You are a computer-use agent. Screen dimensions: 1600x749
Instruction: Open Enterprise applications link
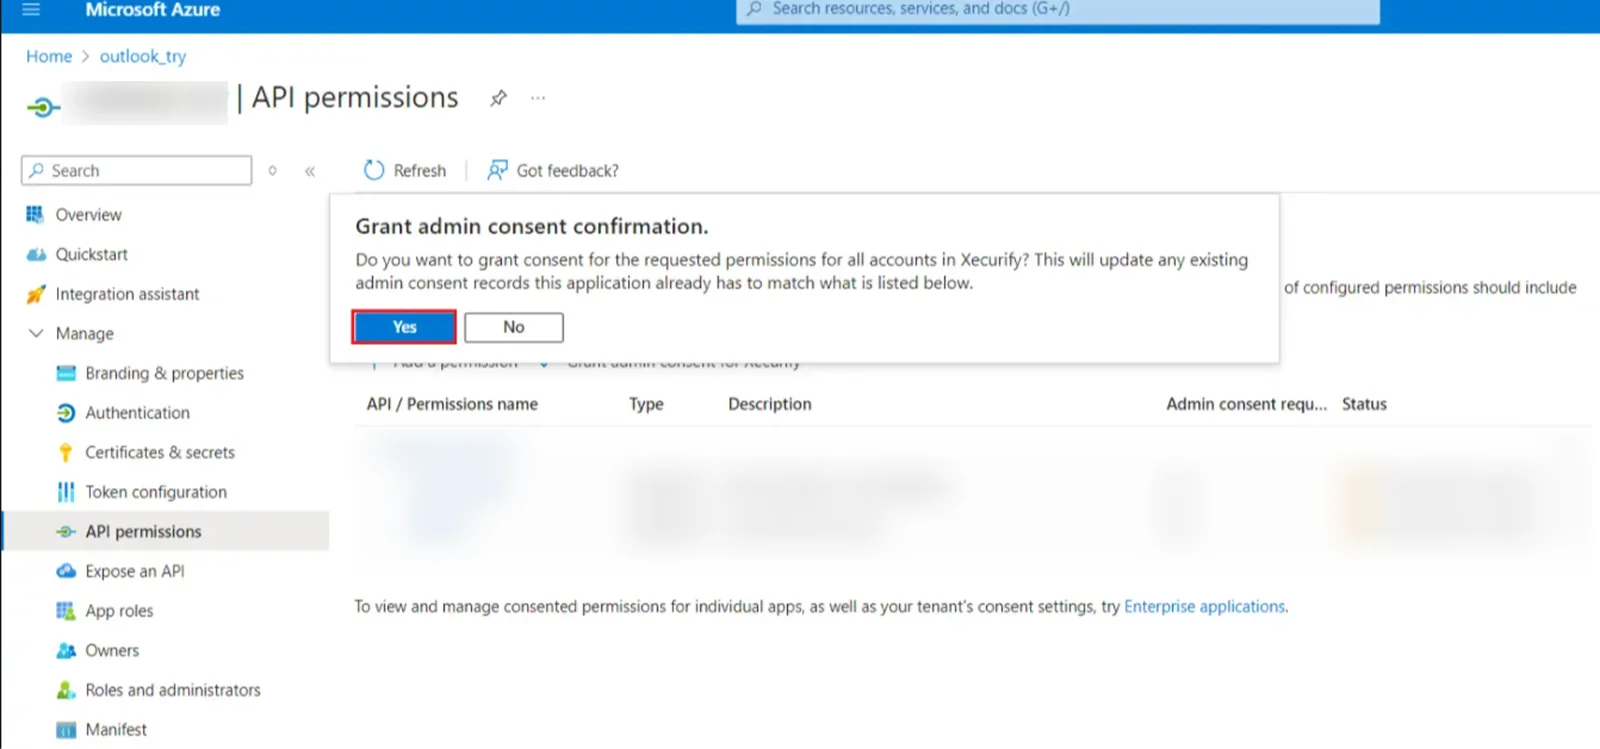(x=1205, y=606)
